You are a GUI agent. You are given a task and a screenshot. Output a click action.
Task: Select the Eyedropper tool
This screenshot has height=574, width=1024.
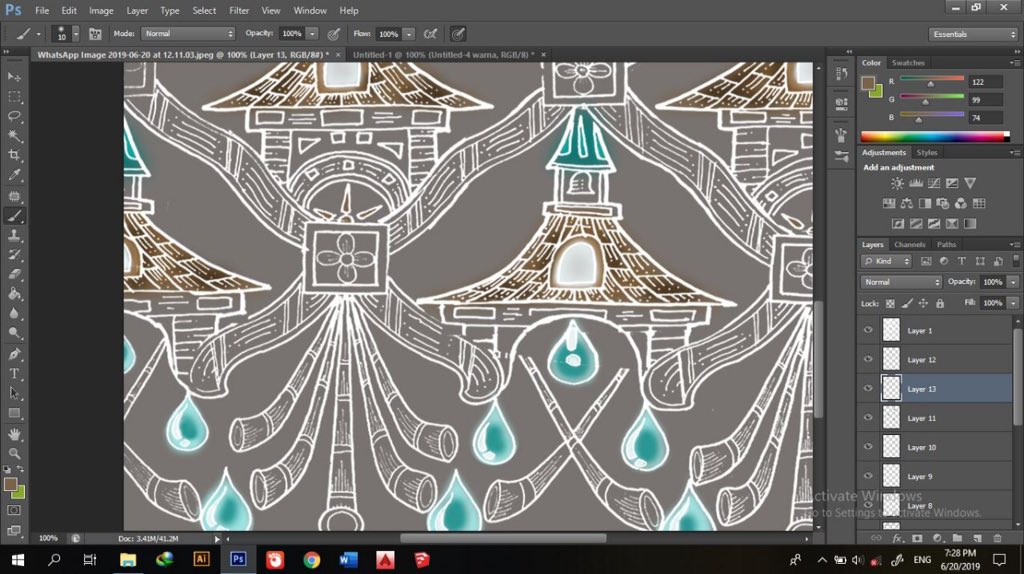click(14, 175)
